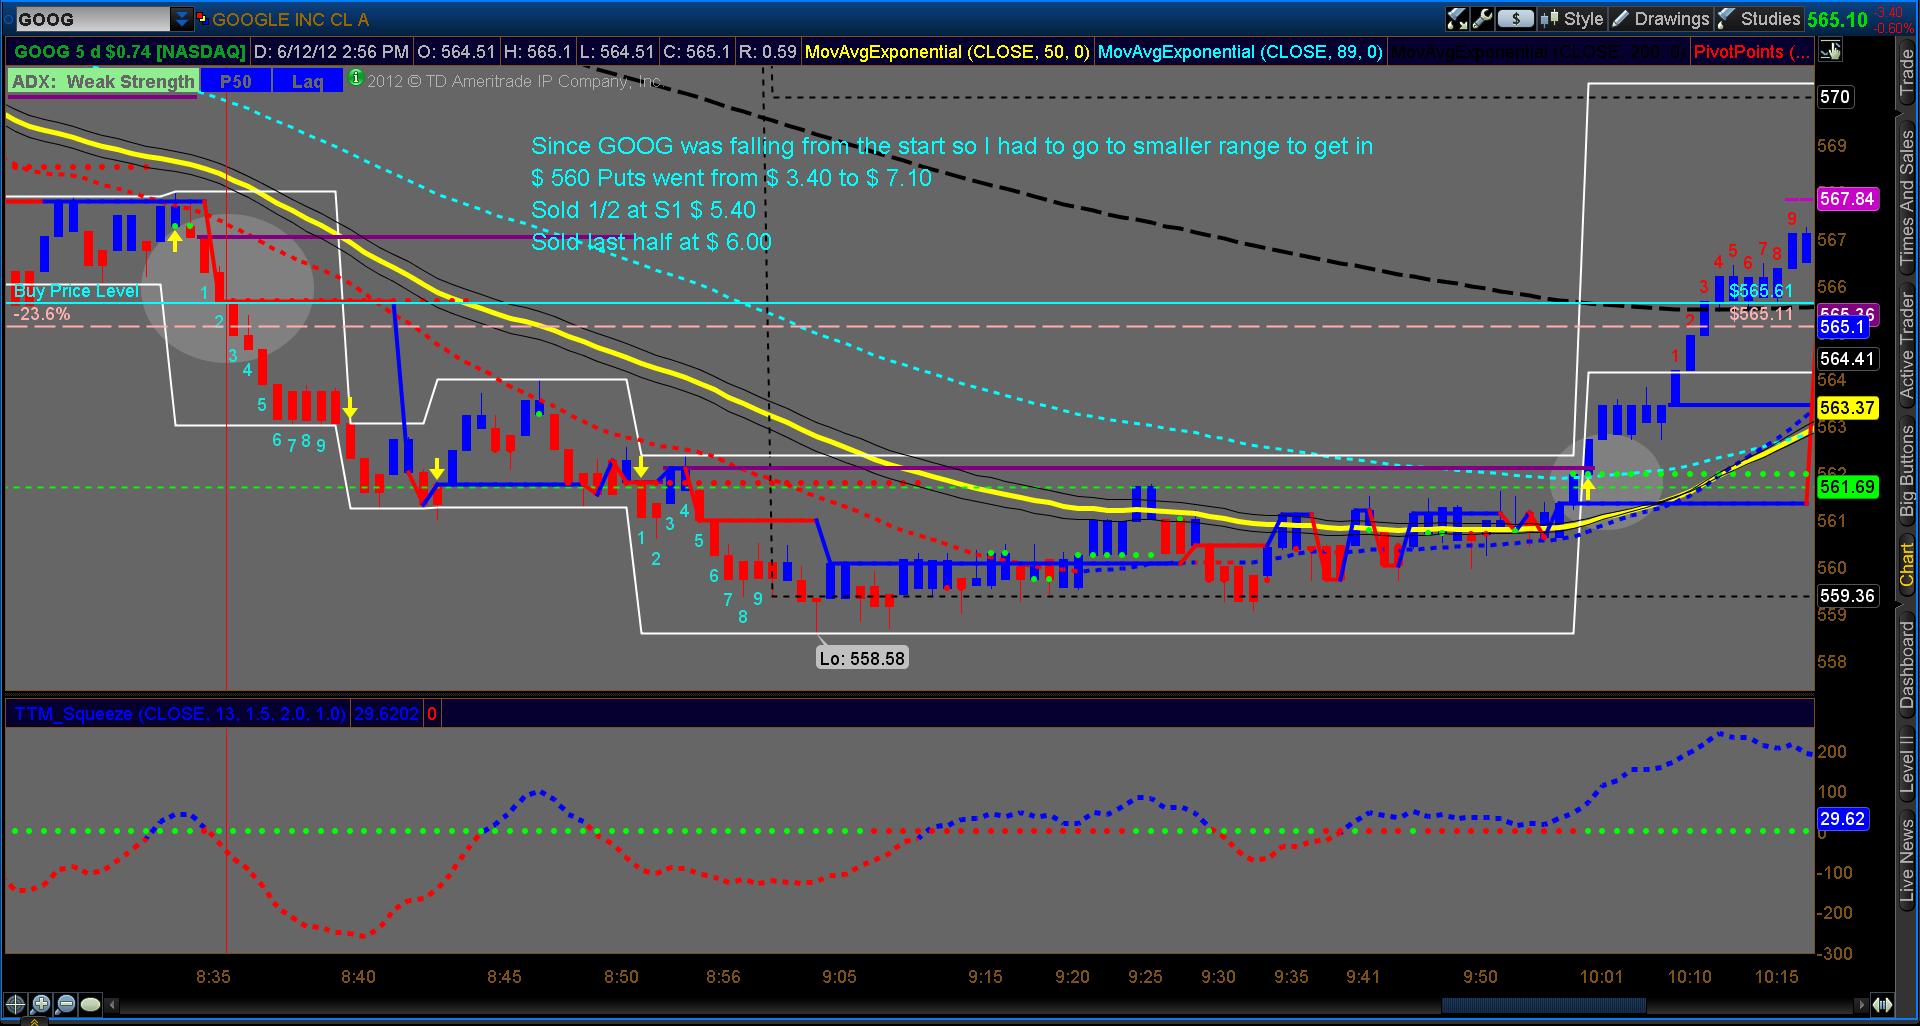Click the GOOG 5 d NASDAQ chart title
The height and width of the screenshot is (1026, 1920).
(x=128, y=51)
